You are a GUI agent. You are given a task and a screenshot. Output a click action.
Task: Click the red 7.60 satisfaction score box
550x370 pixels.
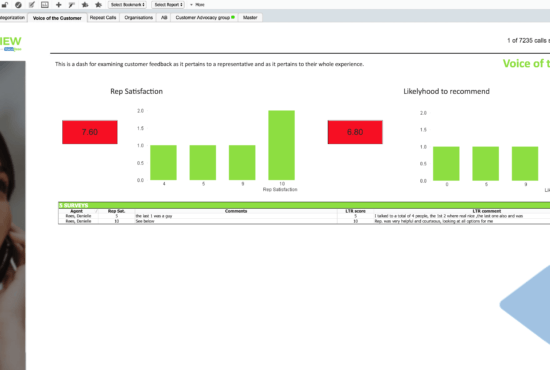click(90, 132)
